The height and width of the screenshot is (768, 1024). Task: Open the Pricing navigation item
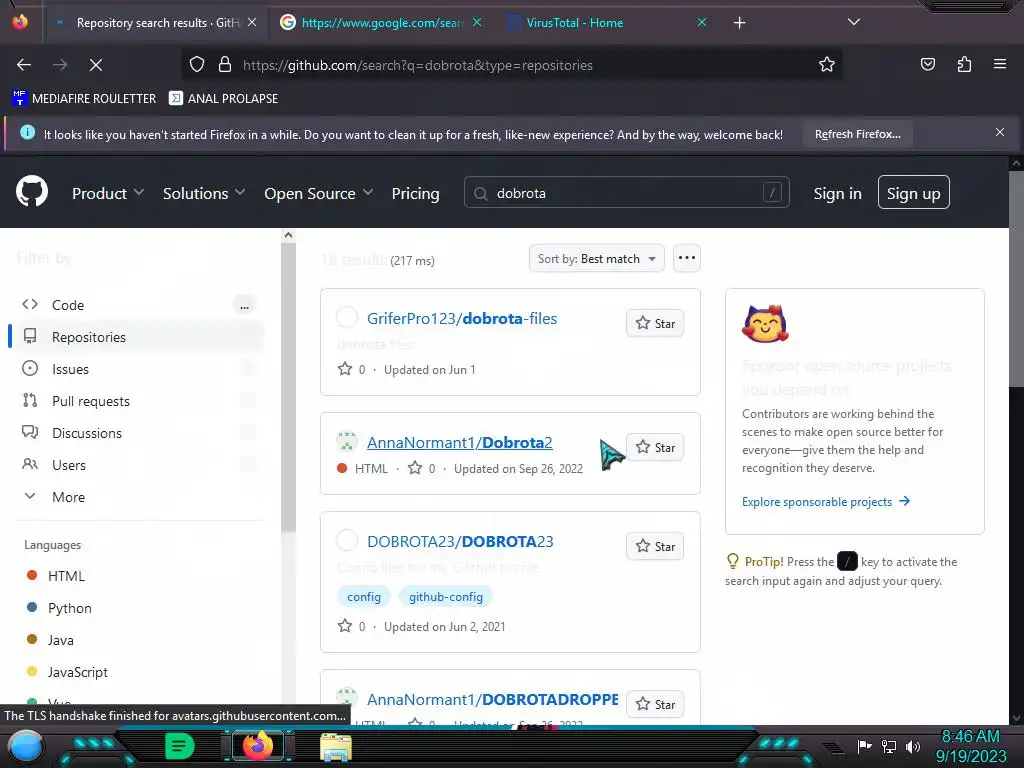click(x=415, y=193)
